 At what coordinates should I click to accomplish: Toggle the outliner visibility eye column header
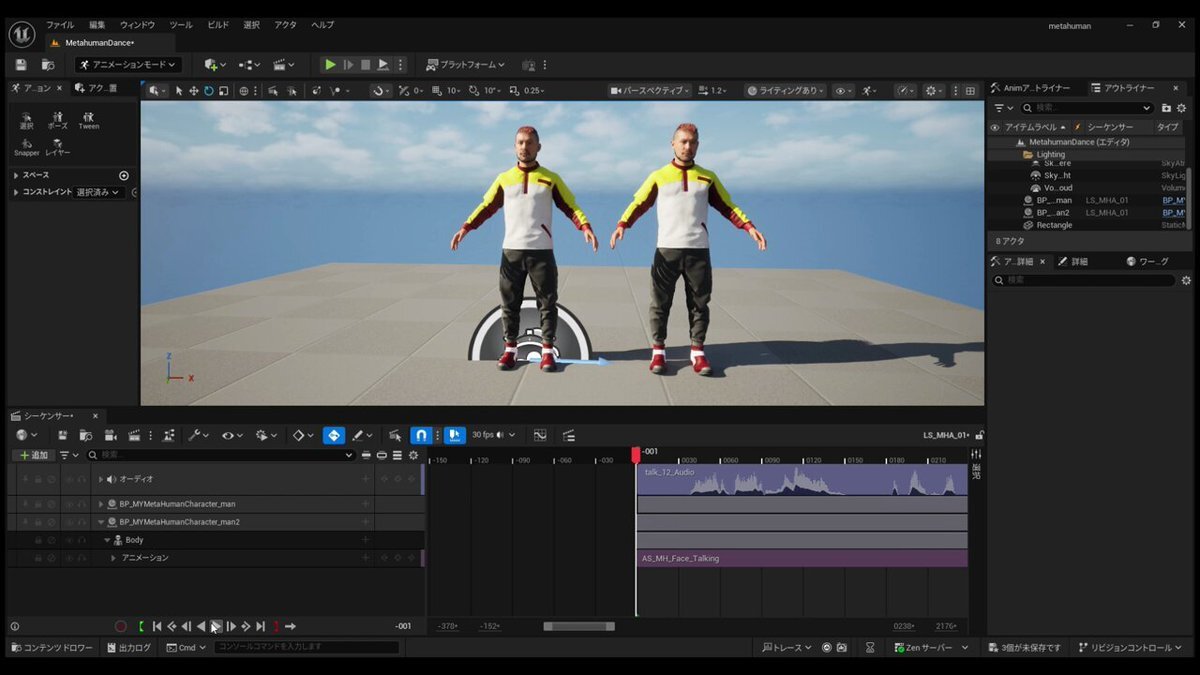coord(994,127)
